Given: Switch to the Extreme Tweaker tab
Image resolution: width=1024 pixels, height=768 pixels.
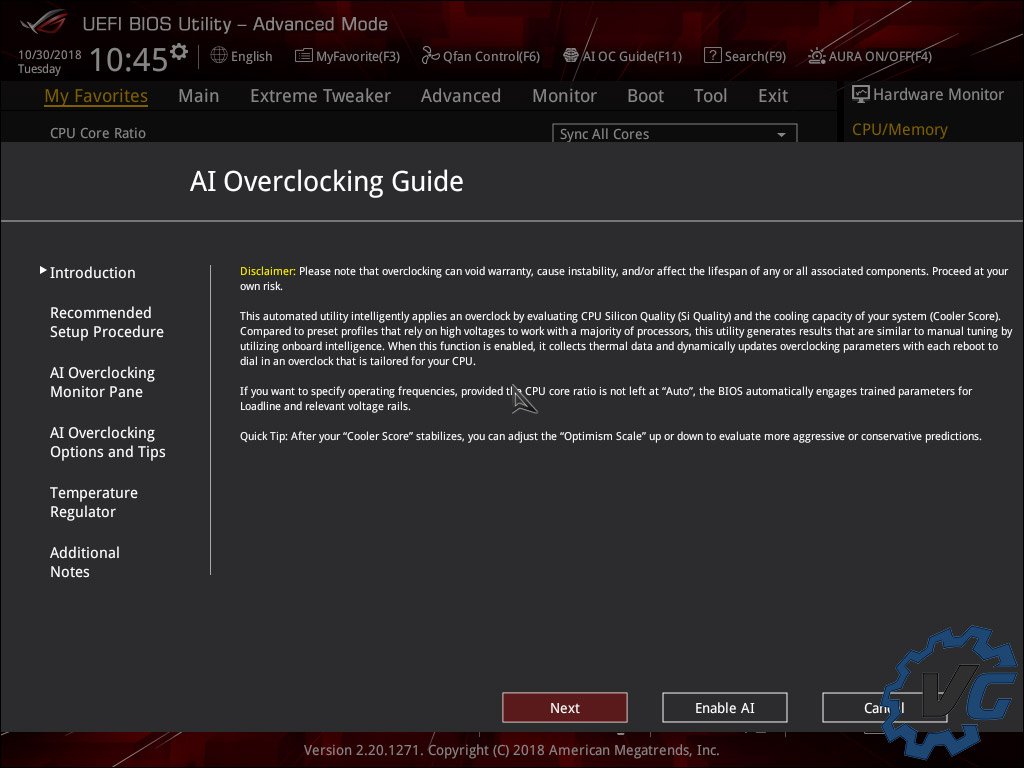Looking at the screenshot, I should (x=320, y=96).
